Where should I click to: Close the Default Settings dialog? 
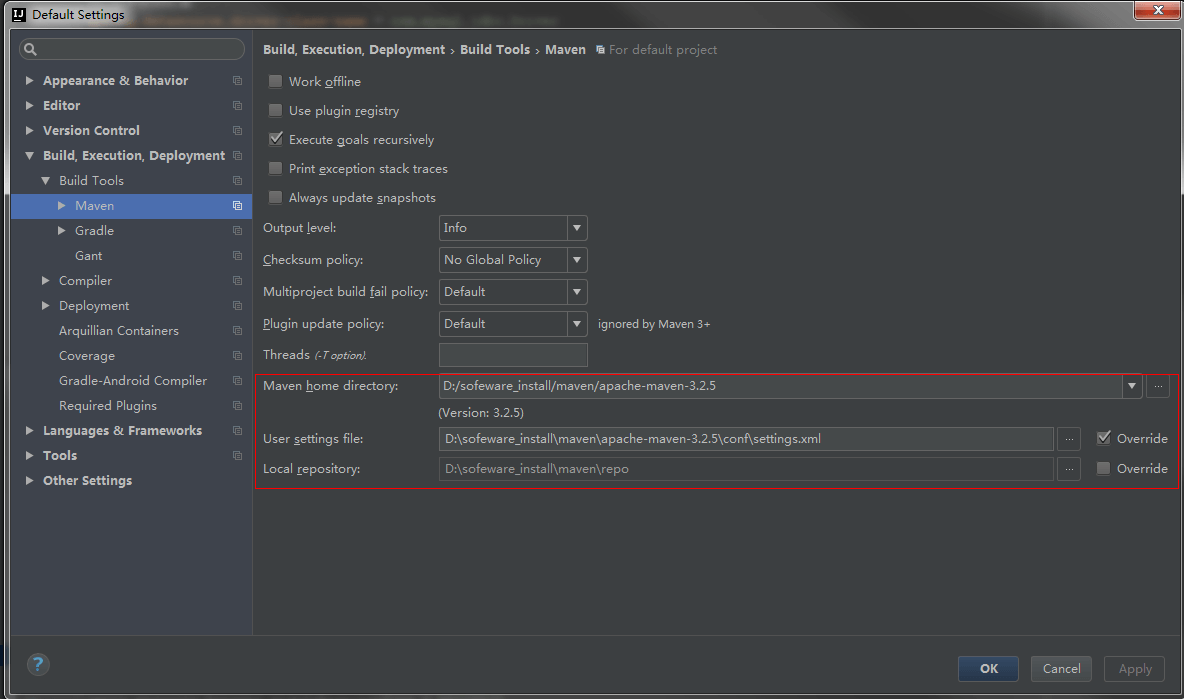pyautogui.click(x=1157, y=10)
